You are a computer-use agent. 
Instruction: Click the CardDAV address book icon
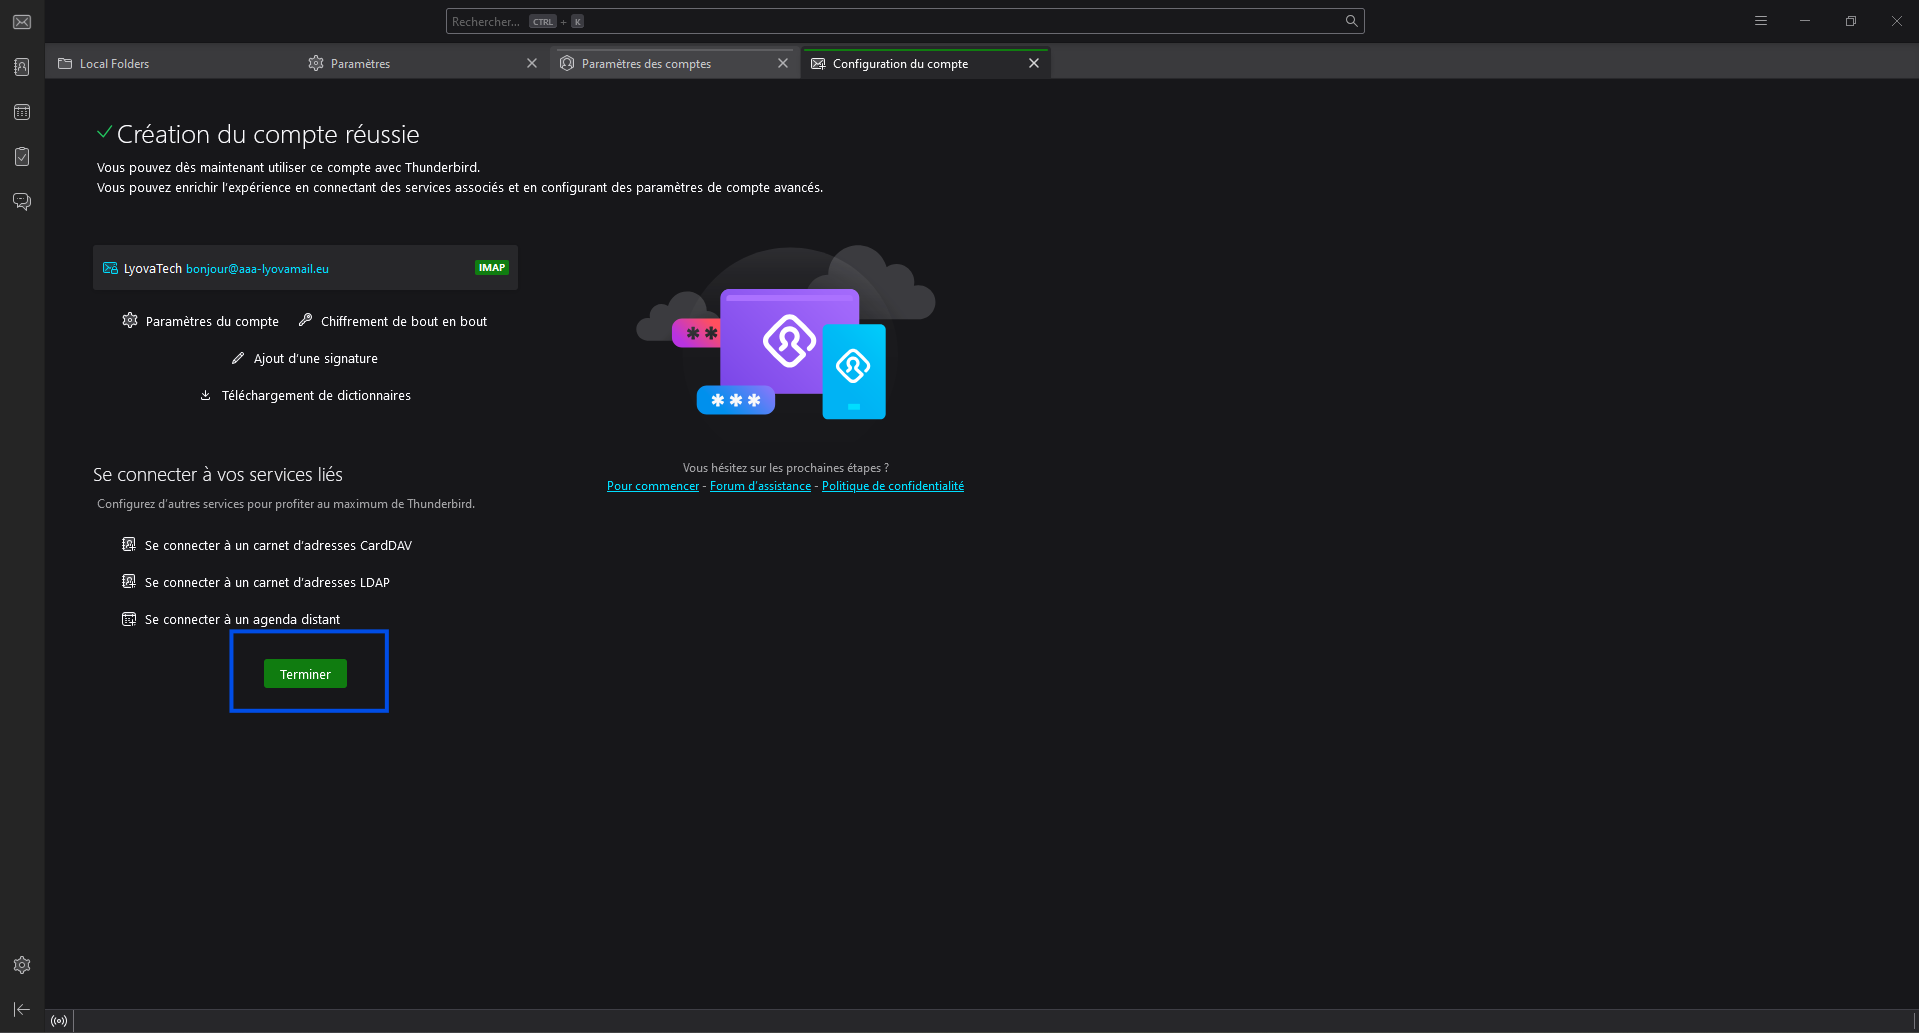pyautogui.click(x=129, y=544)
